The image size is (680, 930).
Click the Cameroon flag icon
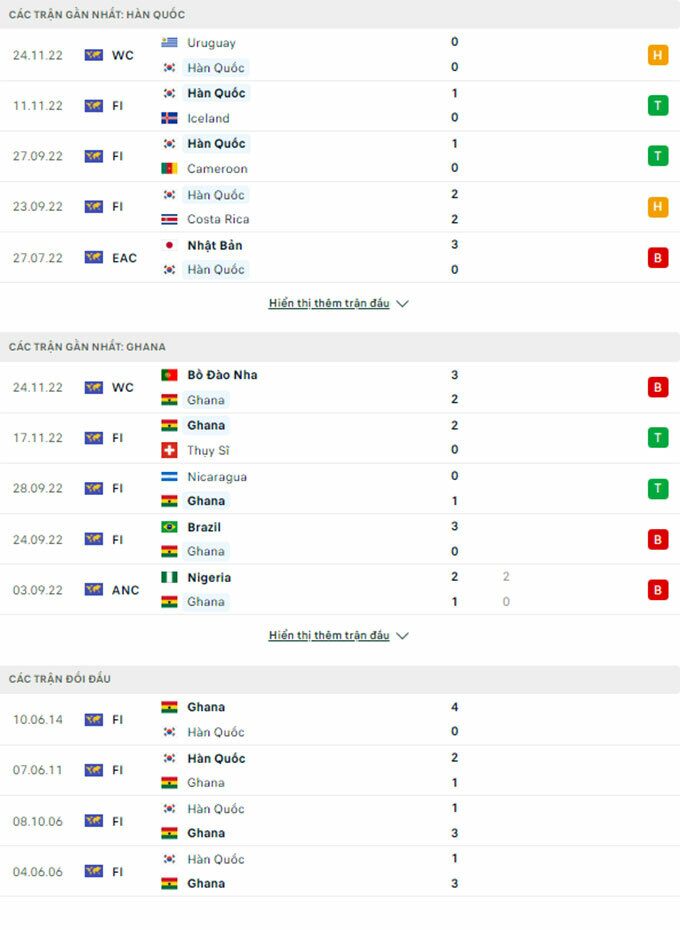(169, 168)
